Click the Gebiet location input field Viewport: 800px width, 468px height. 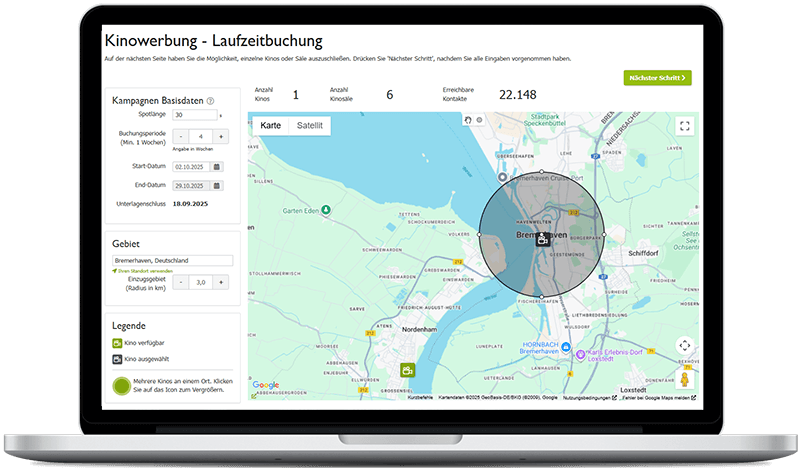[172, 260]
